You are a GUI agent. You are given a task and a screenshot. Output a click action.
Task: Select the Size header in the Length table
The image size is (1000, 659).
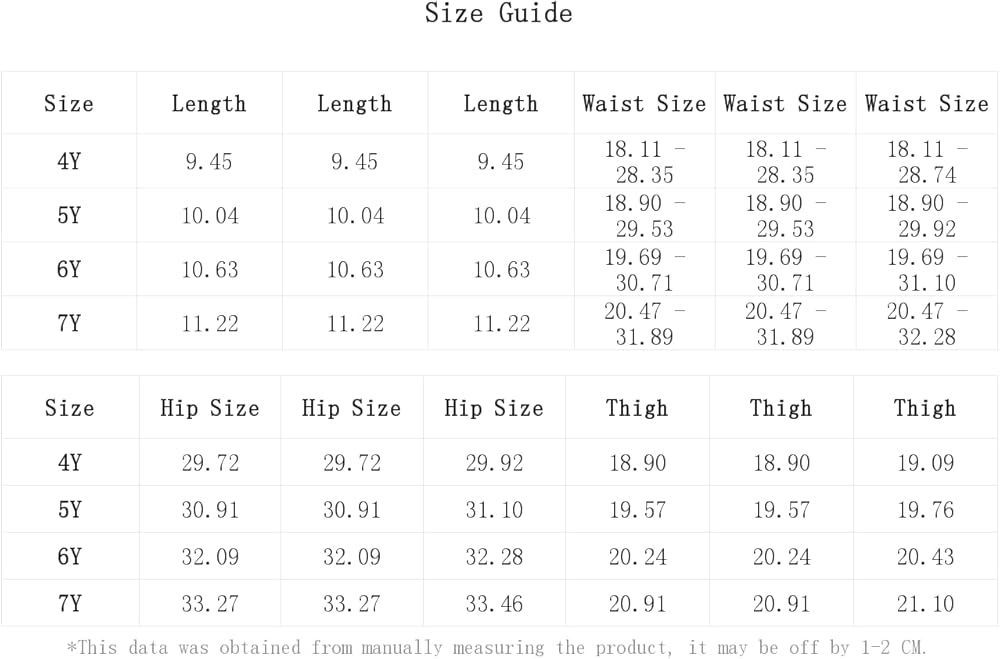pos(69,104)
